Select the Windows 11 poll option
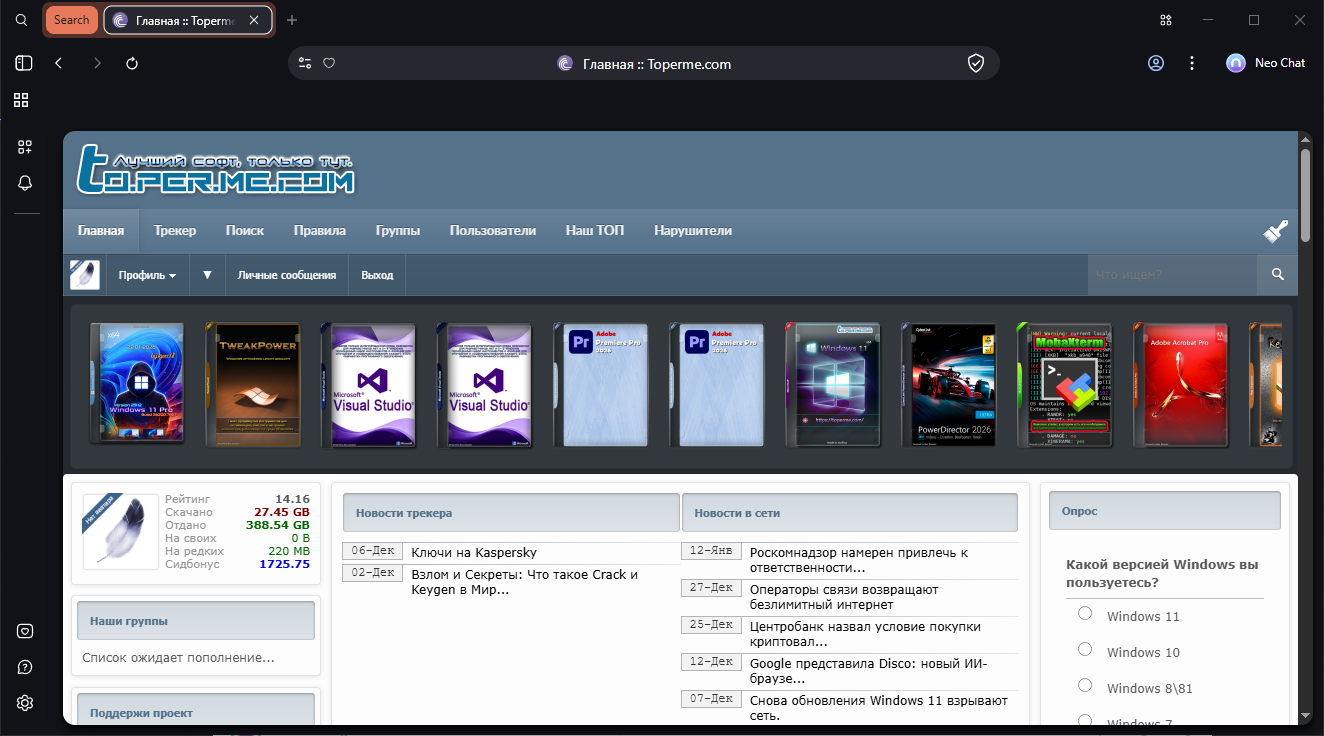The image size is (1324, 736). tap(1085, 614)
